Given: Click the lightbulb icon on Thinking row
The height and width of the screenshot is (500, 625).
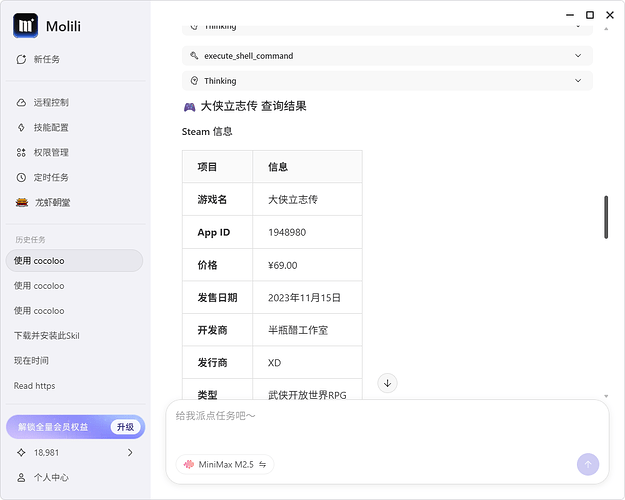Looking at the screenshot, I should coord(194,81).
